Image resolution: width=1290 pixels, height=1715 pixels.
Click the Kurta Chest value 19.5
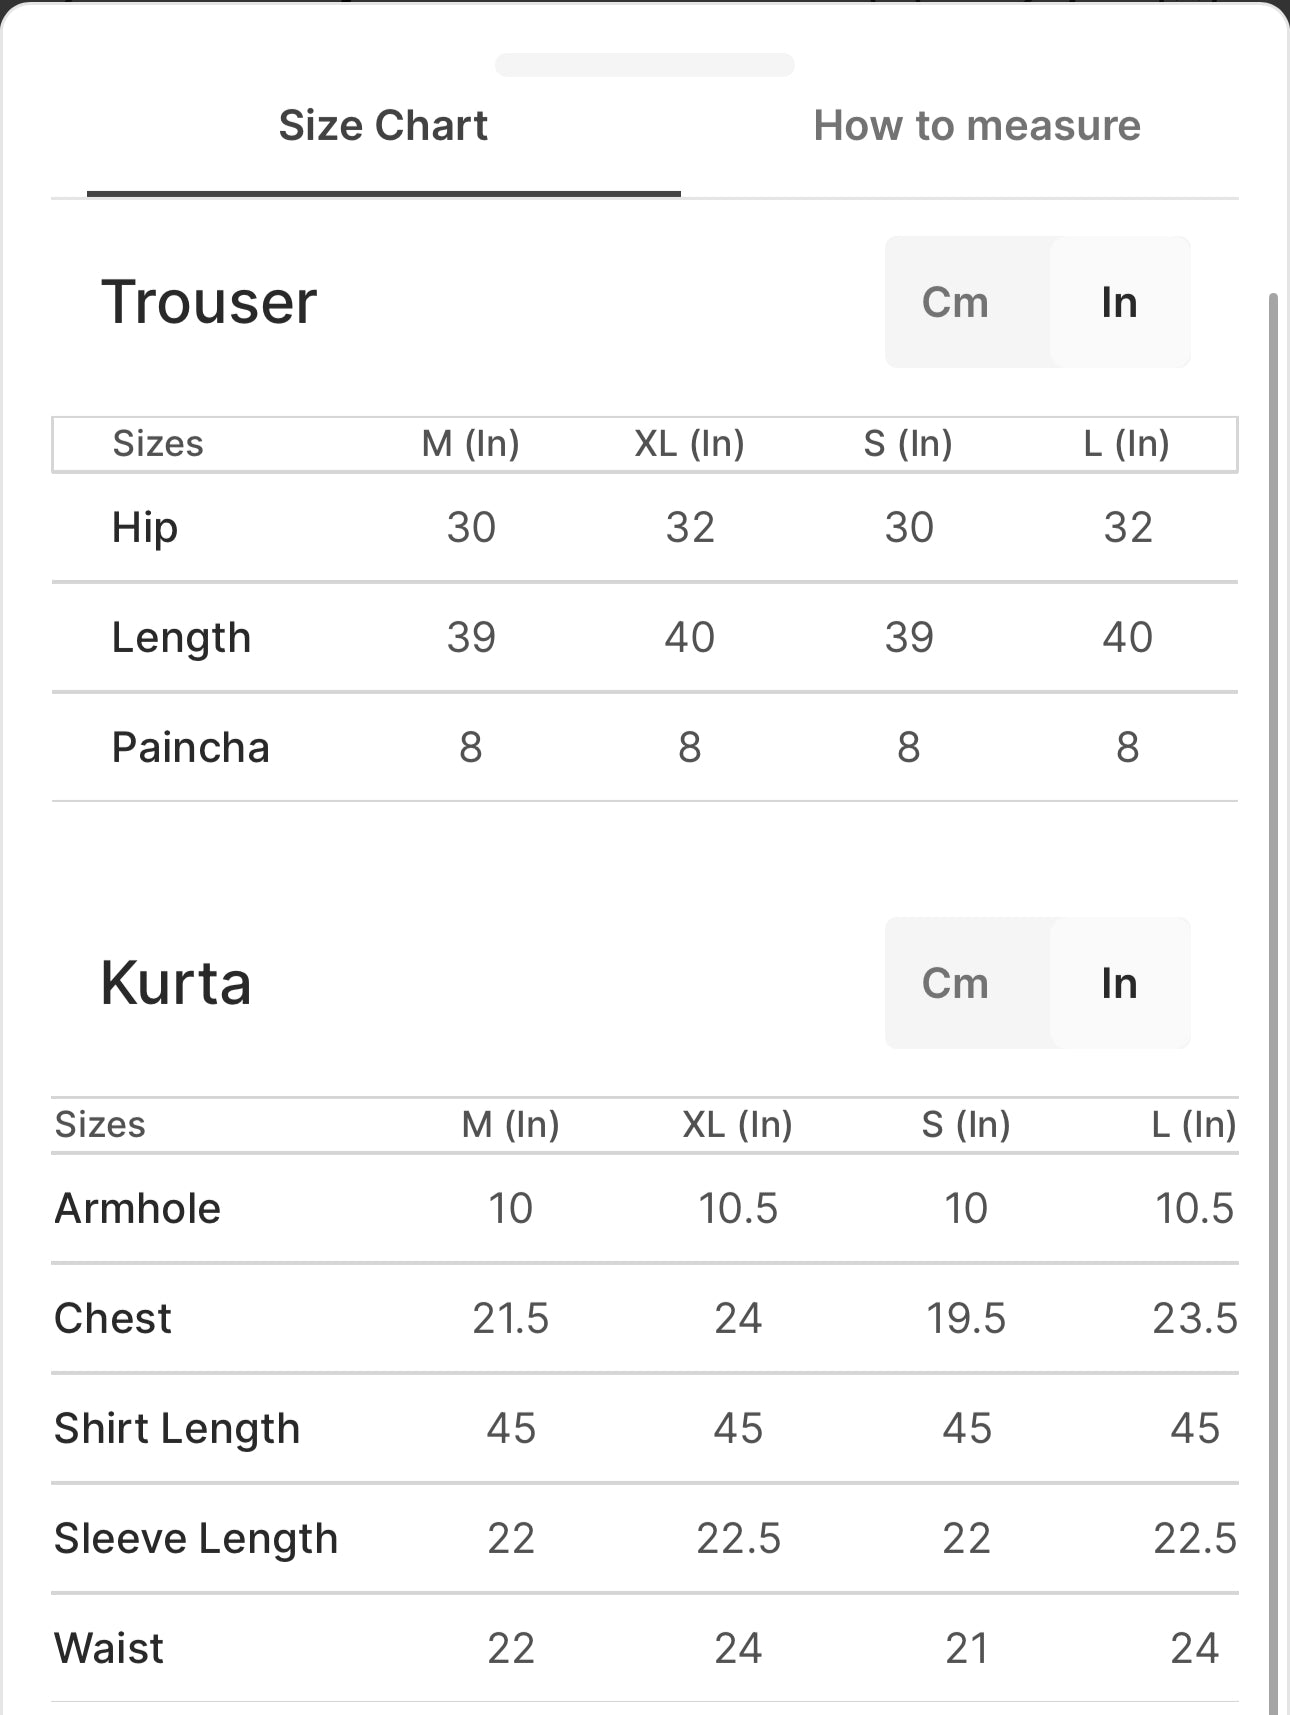pos(966,1318)
